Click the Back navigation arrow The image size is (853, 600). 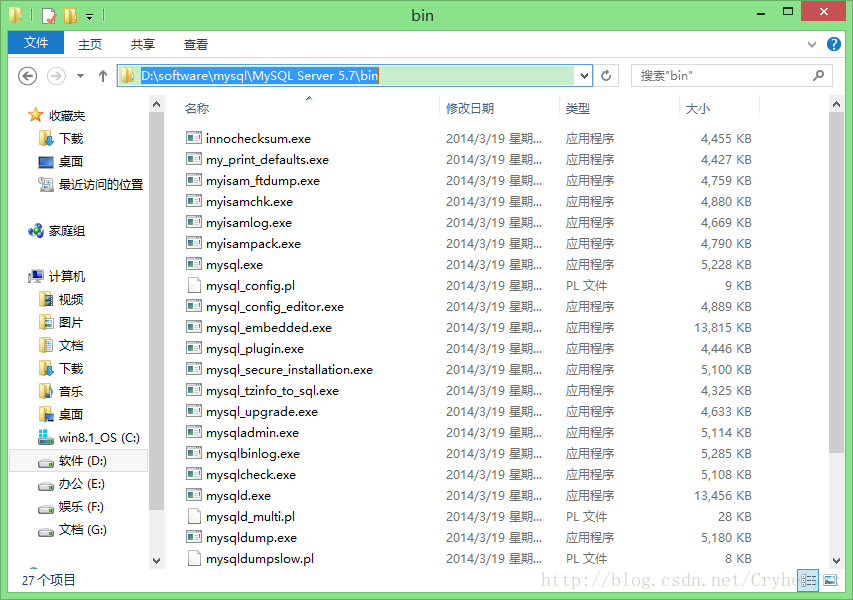27,76
